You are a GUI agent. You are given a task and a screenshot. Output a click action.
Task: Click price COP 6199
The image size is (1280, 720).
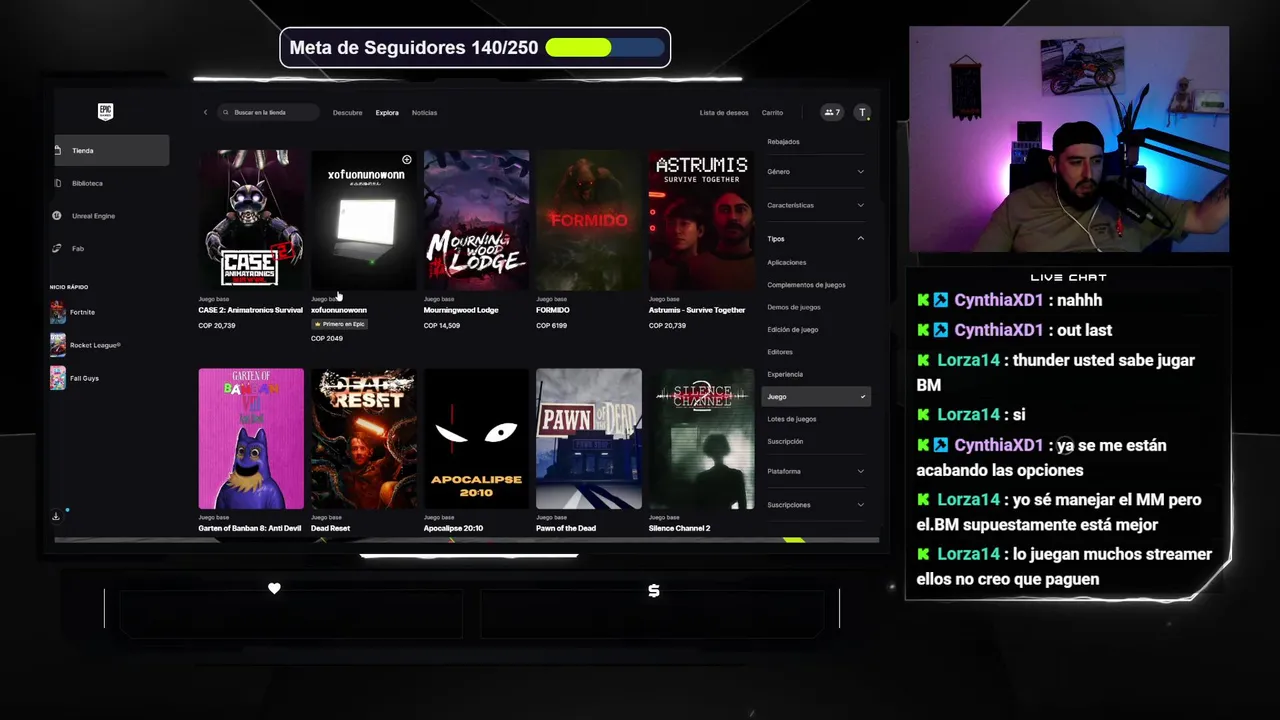tap(552, 325)
